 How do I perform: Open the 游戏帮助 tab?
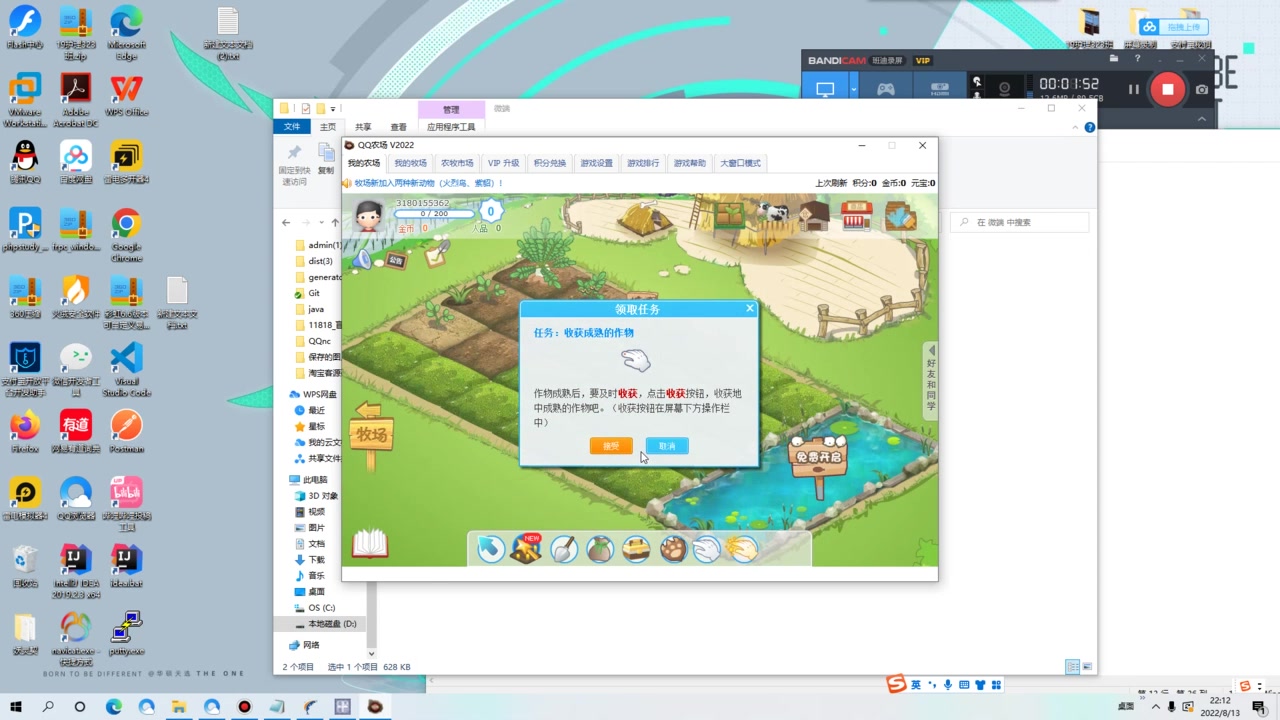pyautogui.click(x=690, y=163)
